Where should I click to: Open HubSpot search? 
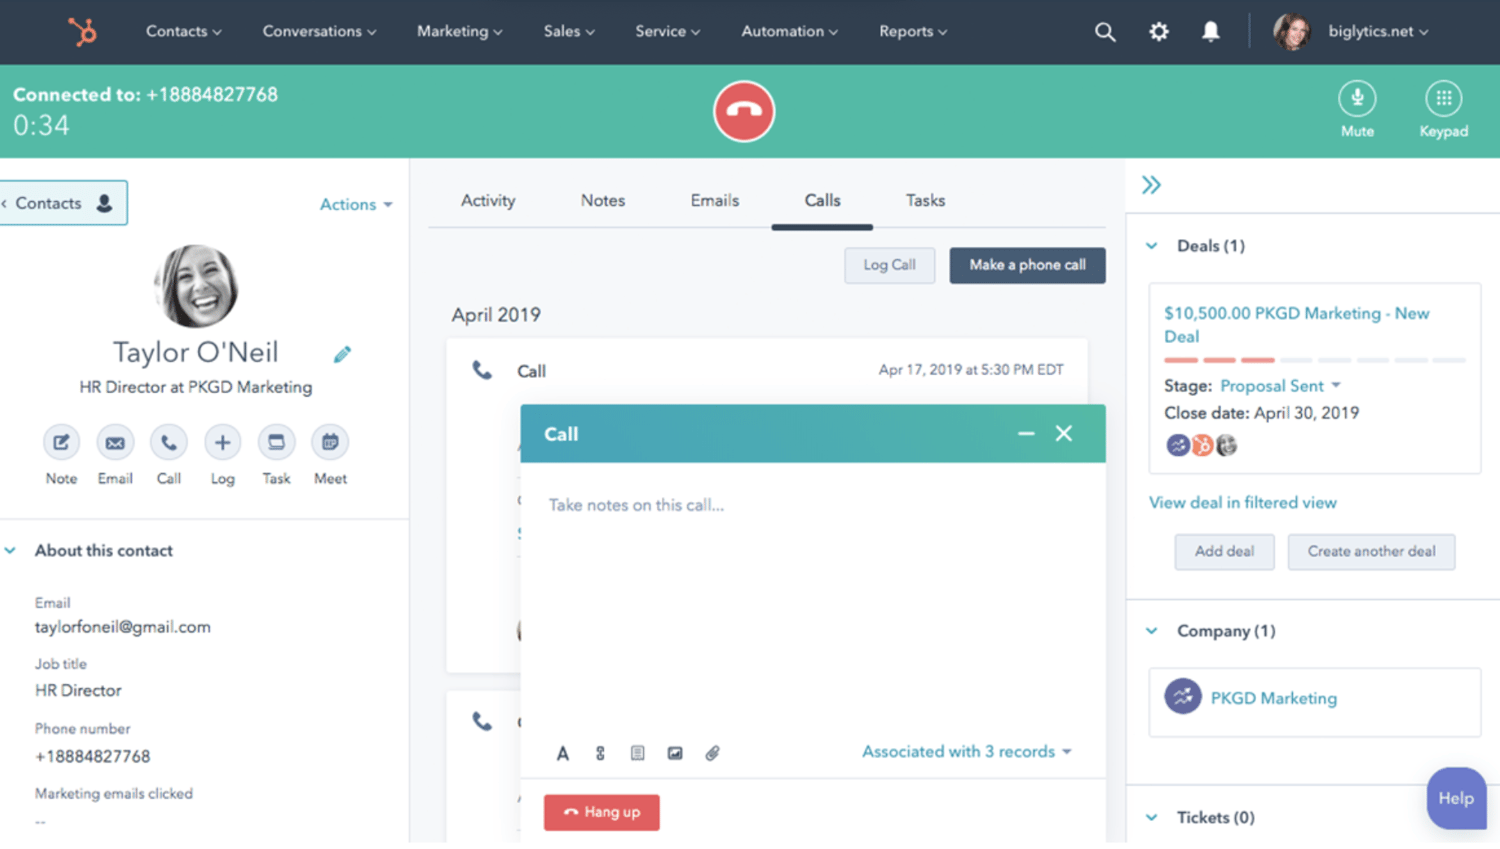pyautogui.click(x=1105, y=31)
